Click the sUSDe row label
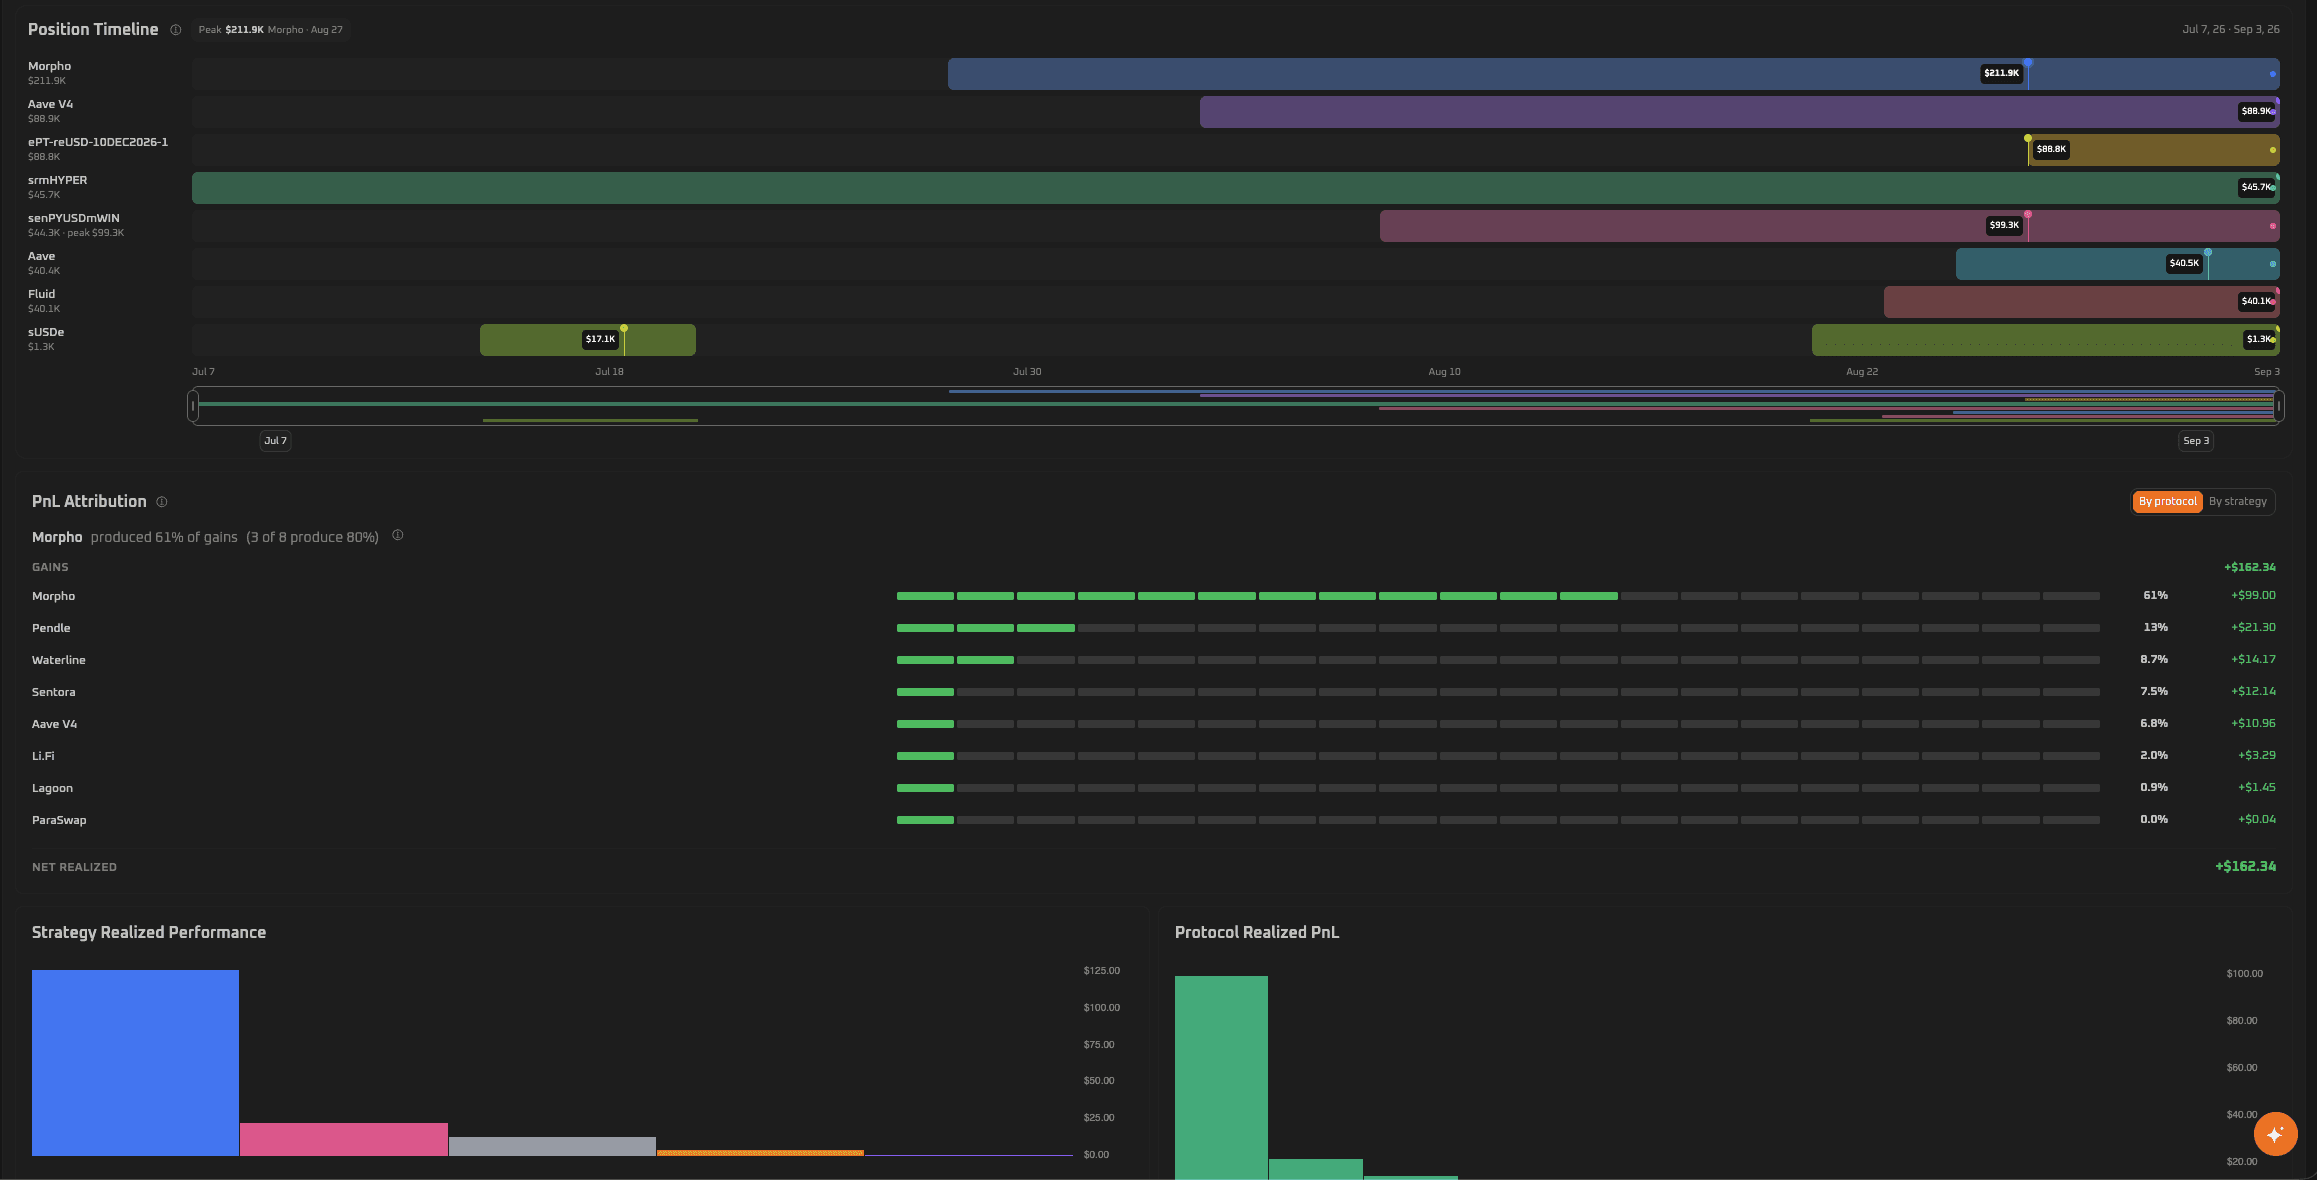This screenshot has height=1180, width=2317. coord(46,332)
